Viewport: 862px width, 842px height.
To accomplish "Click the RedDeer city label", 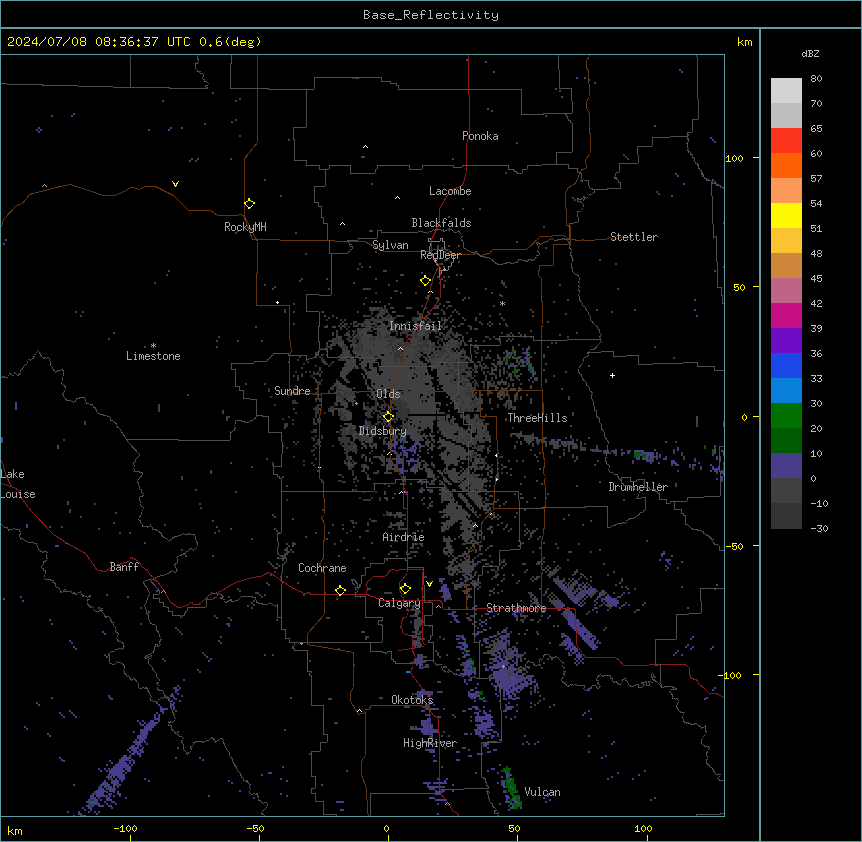I will click(x=440, y=255).
